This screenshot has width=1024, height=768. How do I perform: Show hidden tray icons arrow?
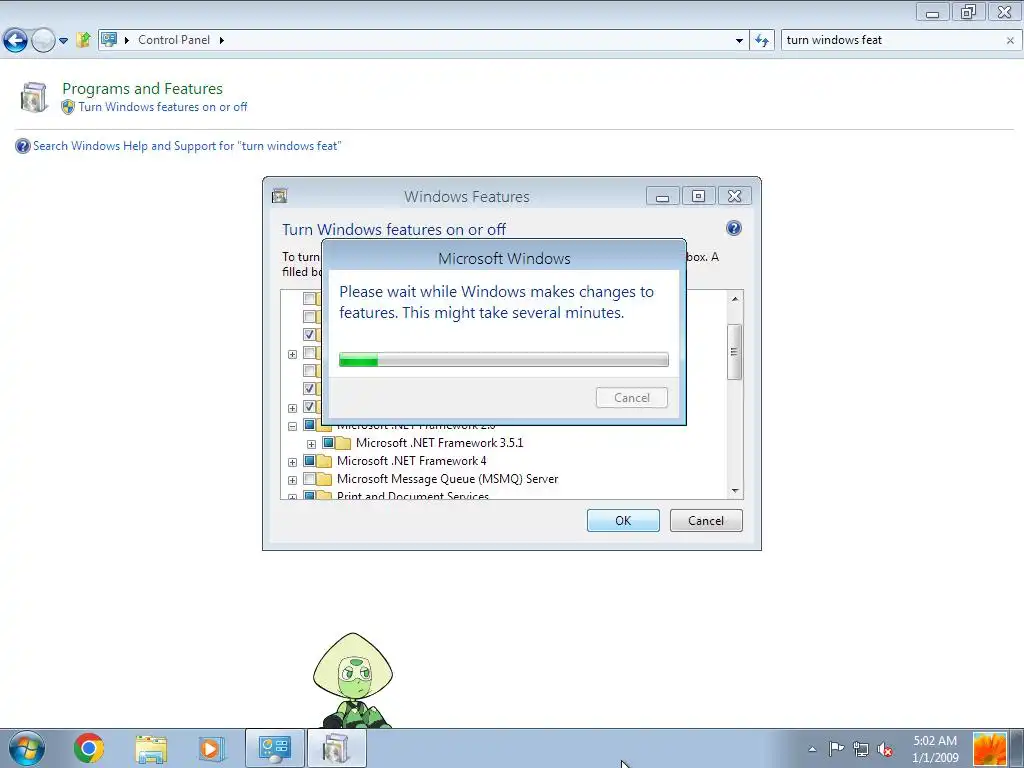tap(812, 749)
